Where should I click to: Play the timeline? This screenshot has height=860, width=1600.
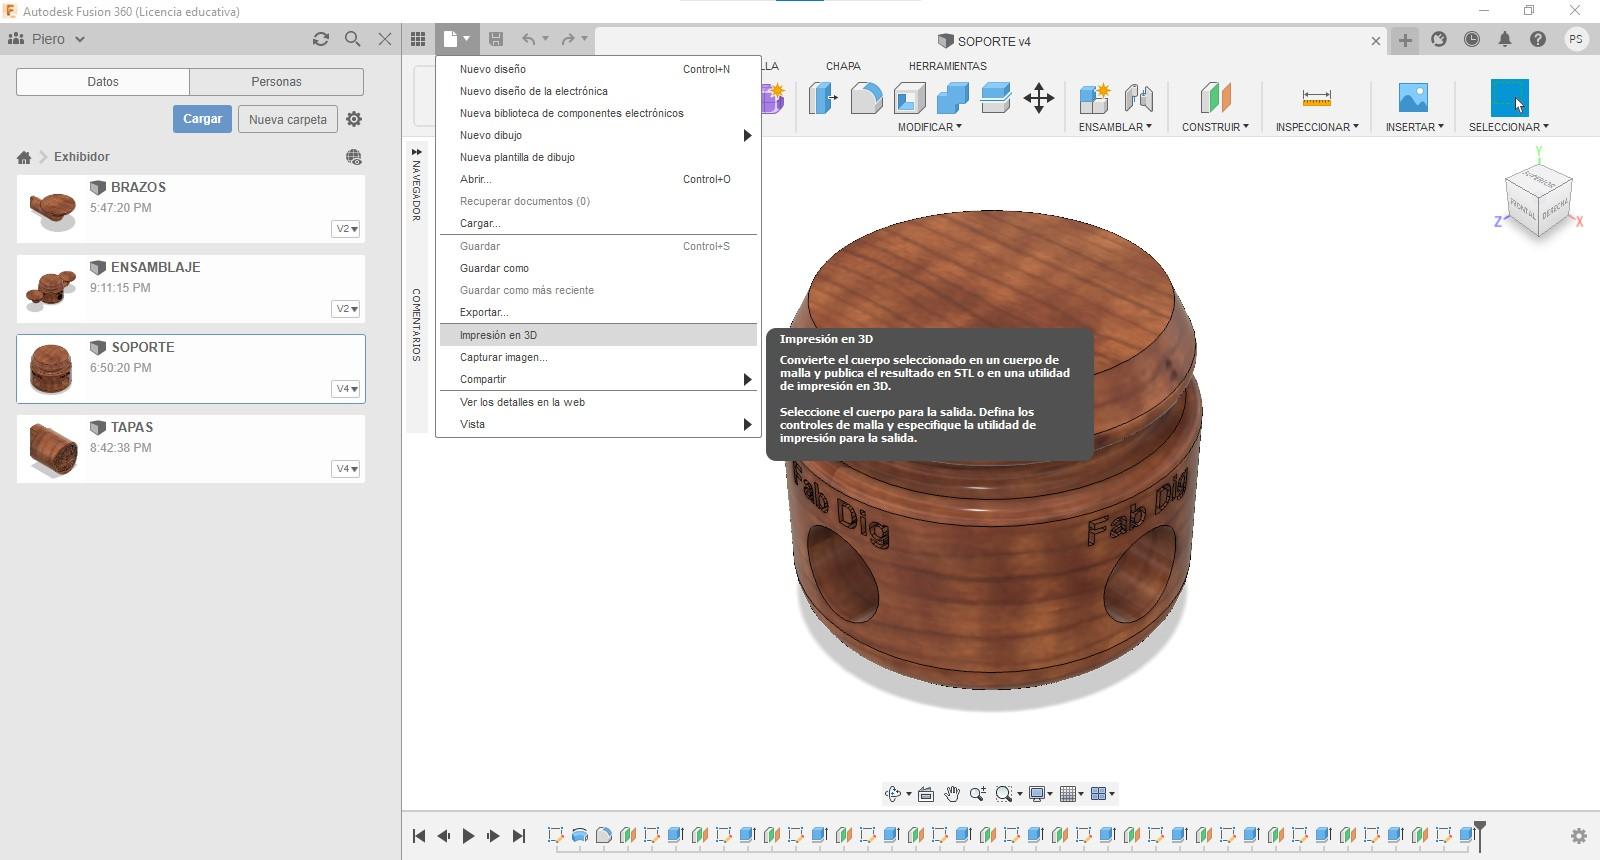(468, 836)
